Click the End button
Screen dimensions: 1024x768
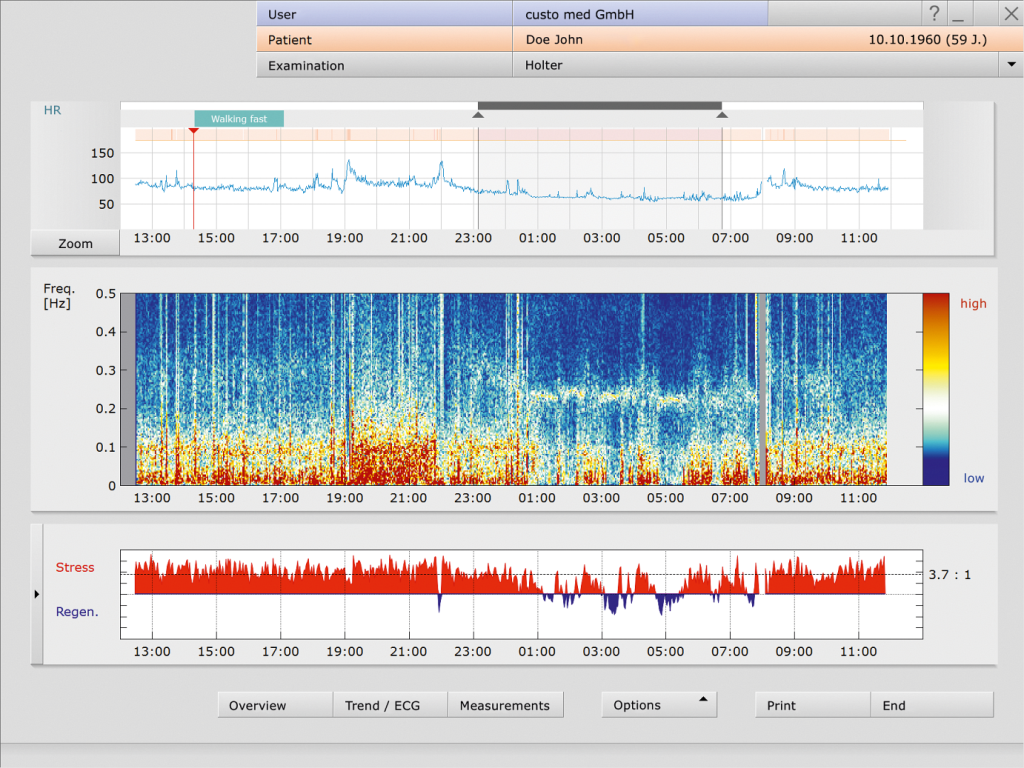[x=932, y=705]
